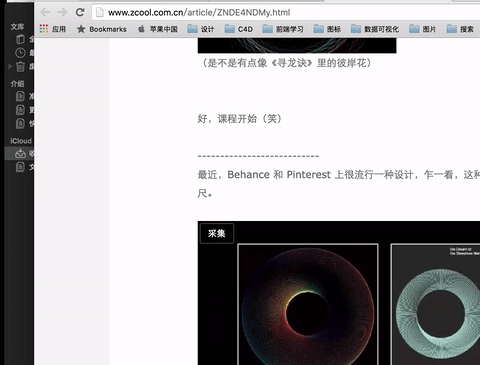Image resolution: width=480 pixels, height=365 pixels.
Task: Open the teal string-art ring thumbnail
Action: click(x=435, y=304)
